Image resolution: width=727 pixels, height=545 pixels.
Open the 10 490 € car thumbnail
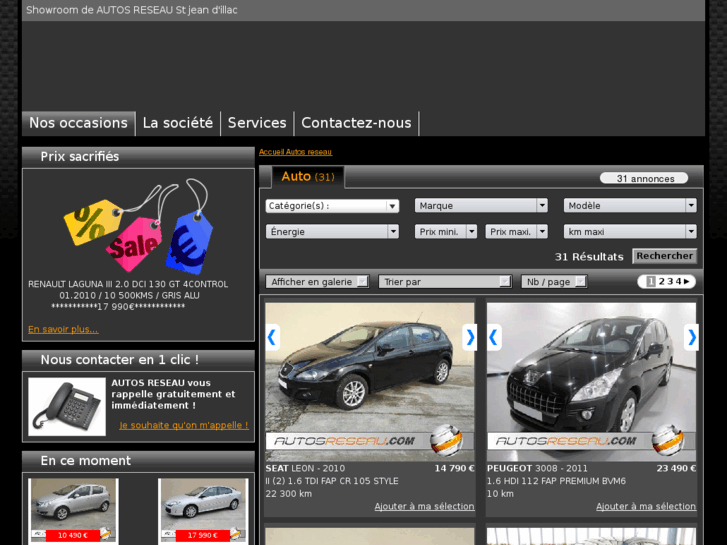click(x=73, y=510)
